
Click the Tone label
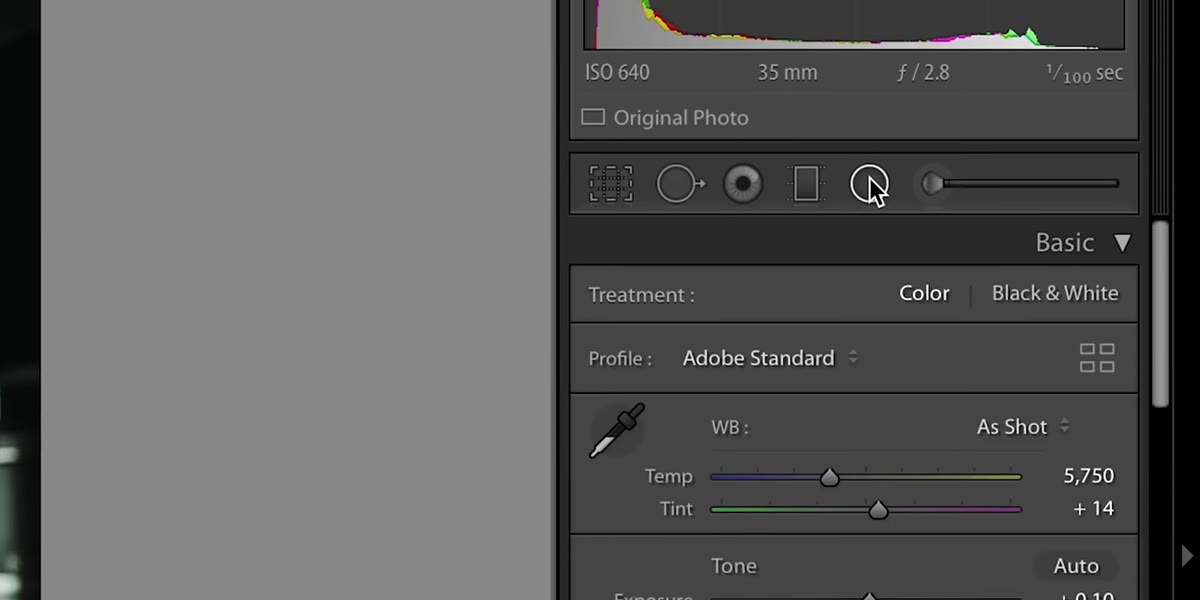click(x=734, y=566)
